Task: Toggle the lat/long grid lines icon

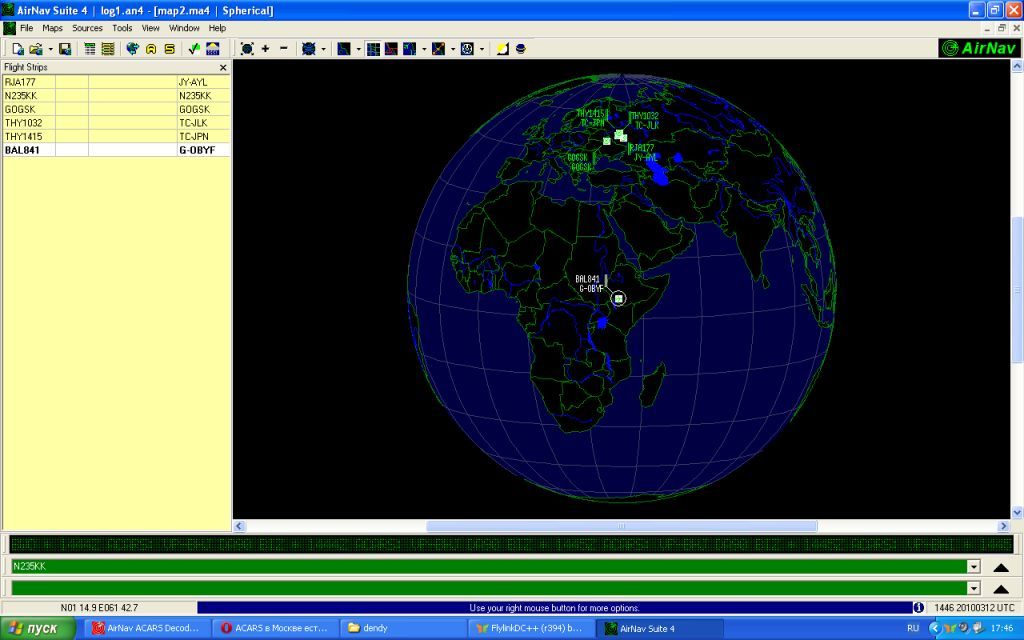Action: pos(373,49)
